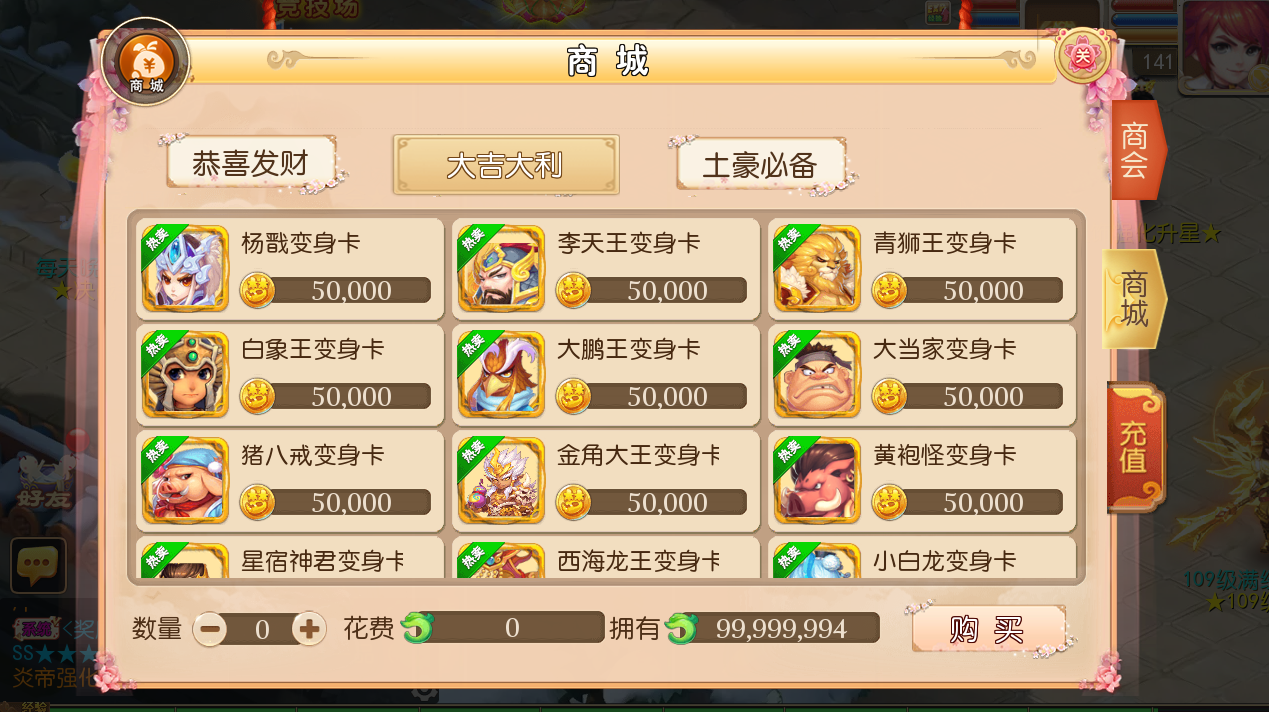Open the 商会 side tab
The image size is (1269, 712).
1135,150
